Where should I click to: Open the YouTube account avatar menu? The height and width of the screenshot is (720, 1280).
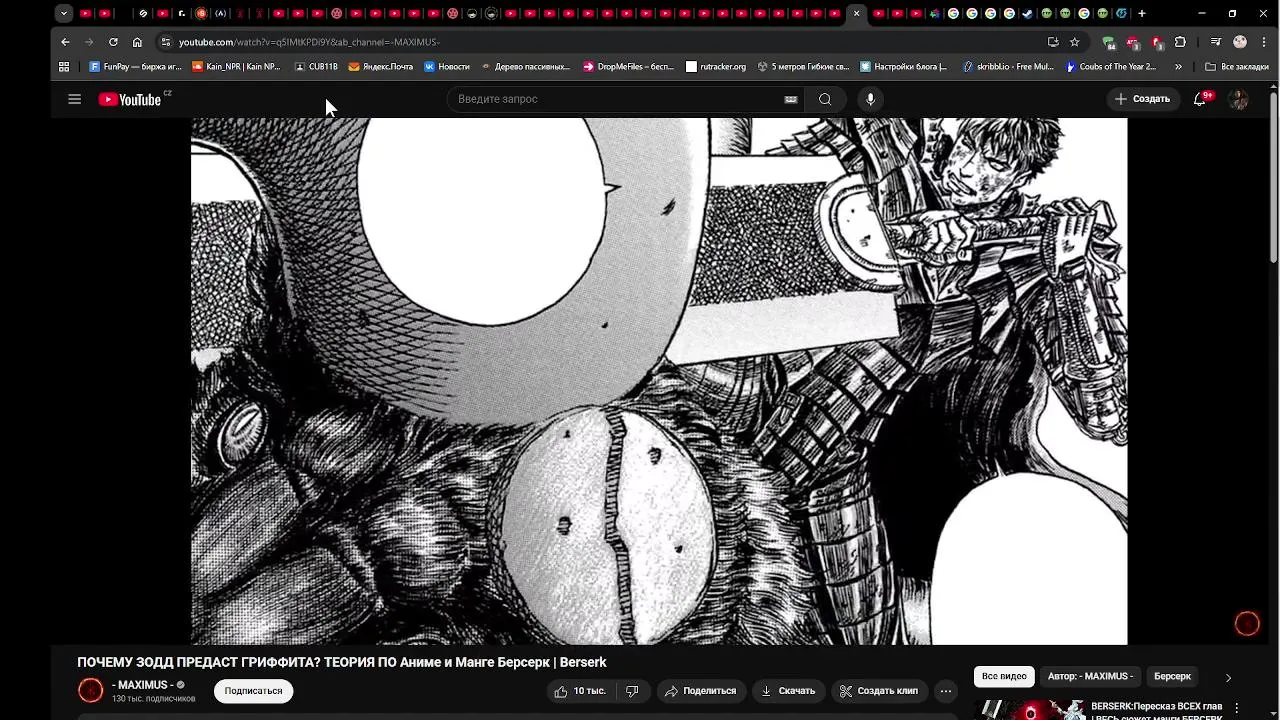tap(1238, 99)
